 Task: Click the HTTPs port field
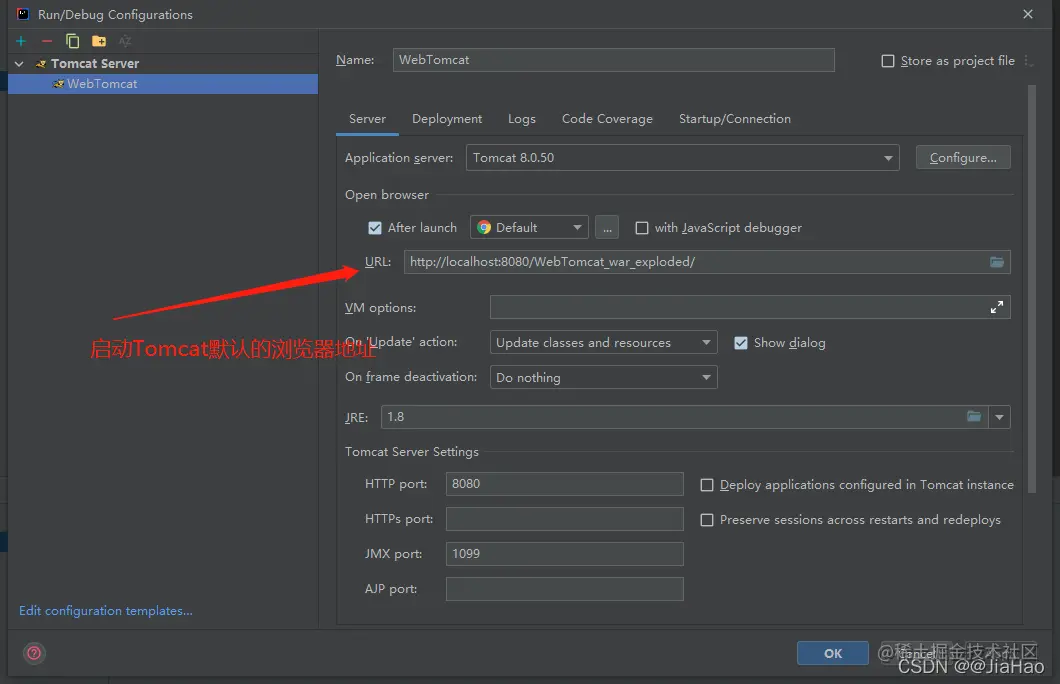tap(564, 519)
